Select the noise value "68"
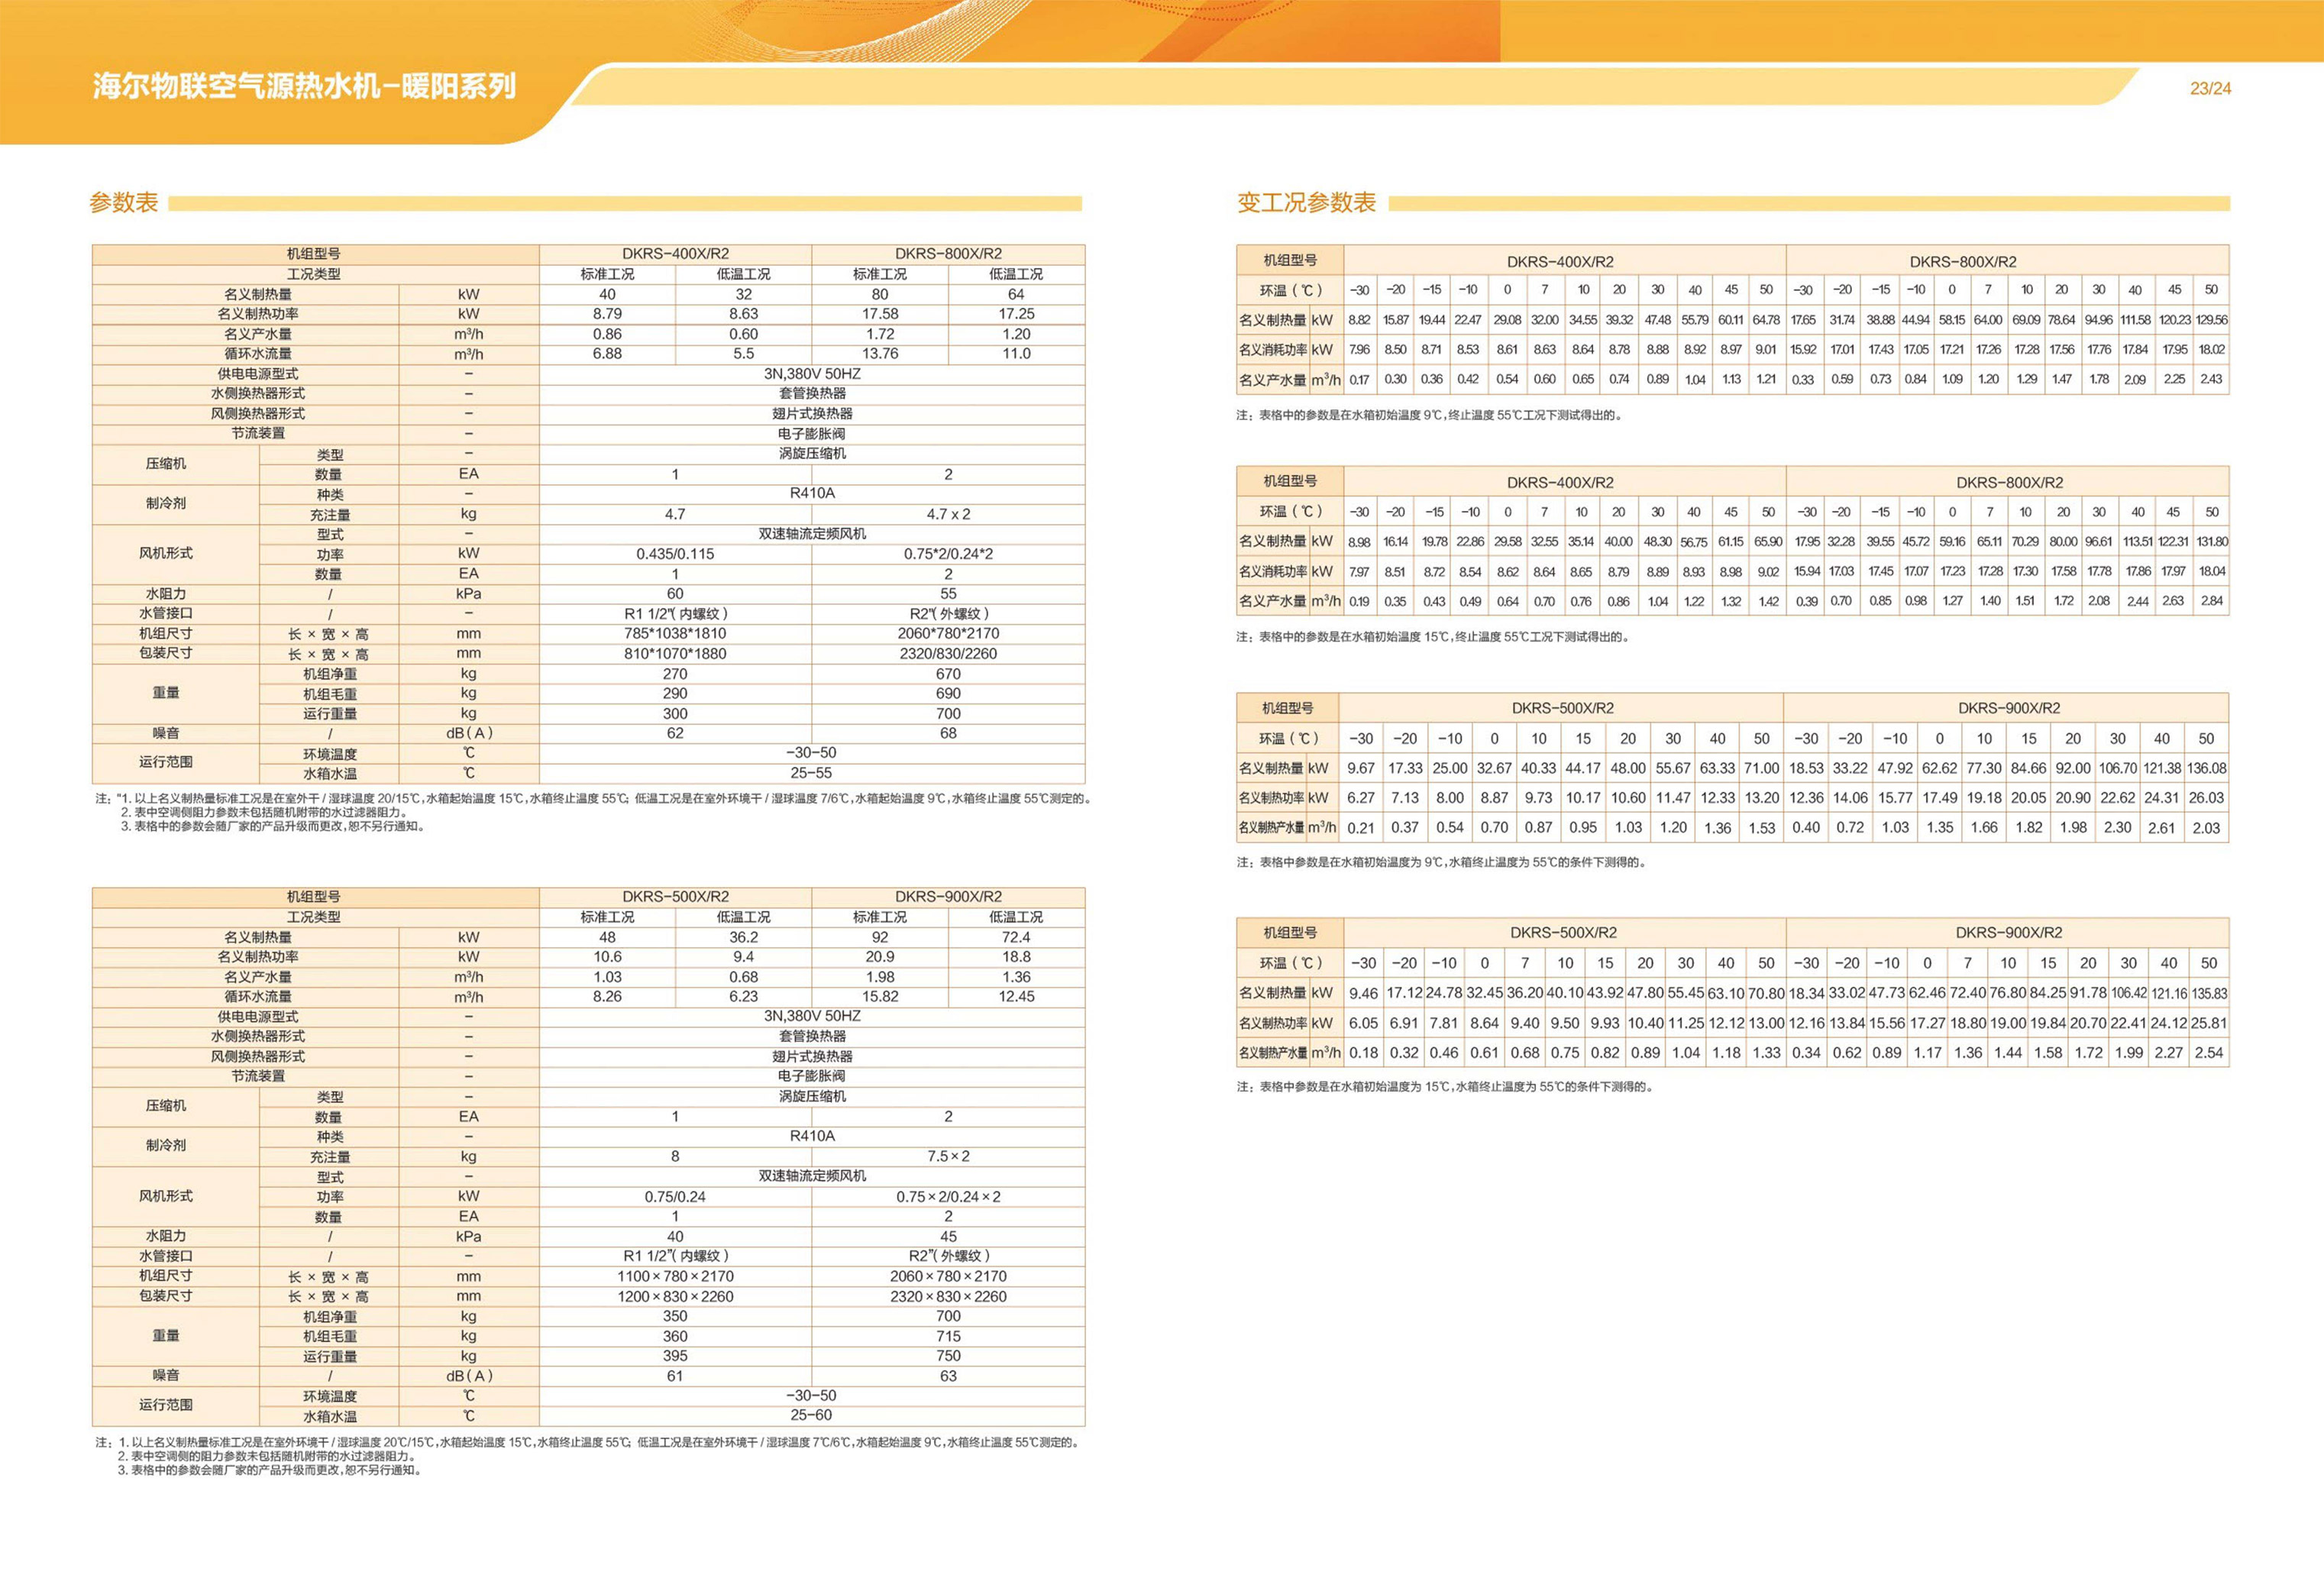Image resolution: width=2324 pixels, height=1588 pixels. [x=948, y=733]
